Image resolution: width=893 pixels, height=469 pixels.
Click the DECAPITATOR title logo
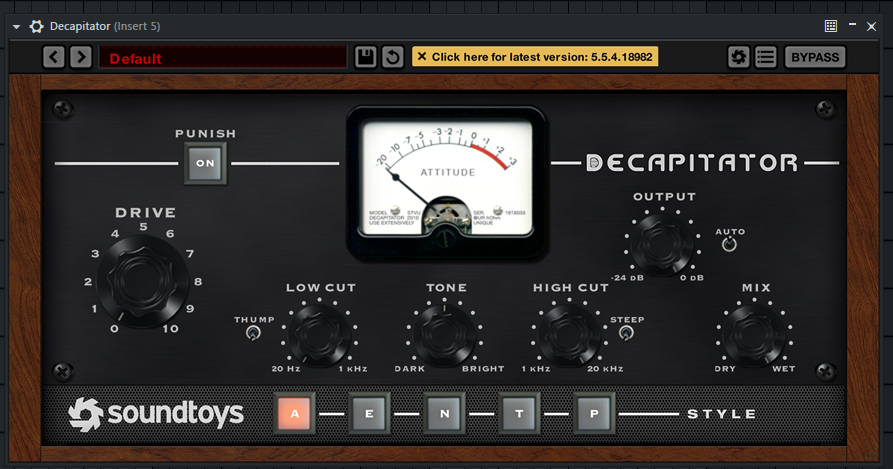point(692,163)
